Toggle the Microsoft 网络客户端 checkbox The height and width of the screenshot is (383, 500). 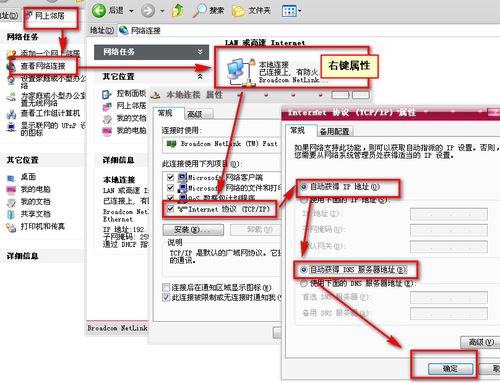170,177
